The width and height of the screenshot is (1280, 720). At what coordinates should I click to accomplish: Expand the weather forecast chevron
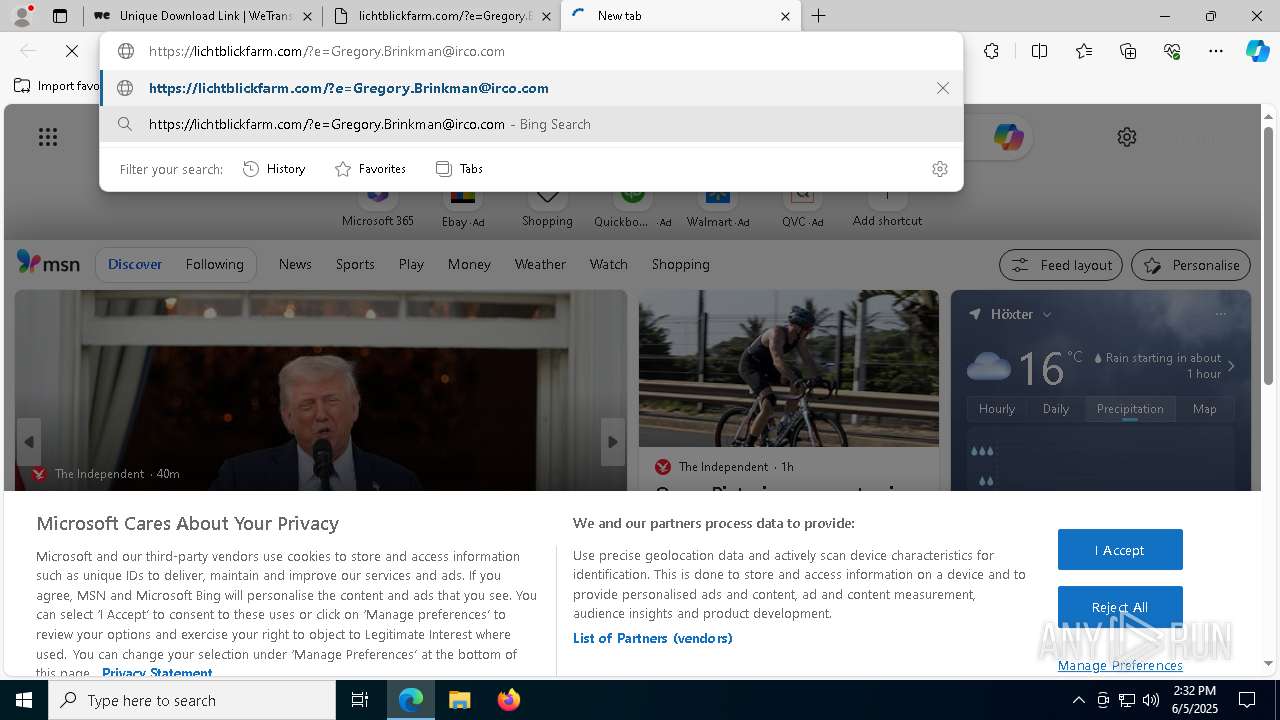[x=1231, y=366]
